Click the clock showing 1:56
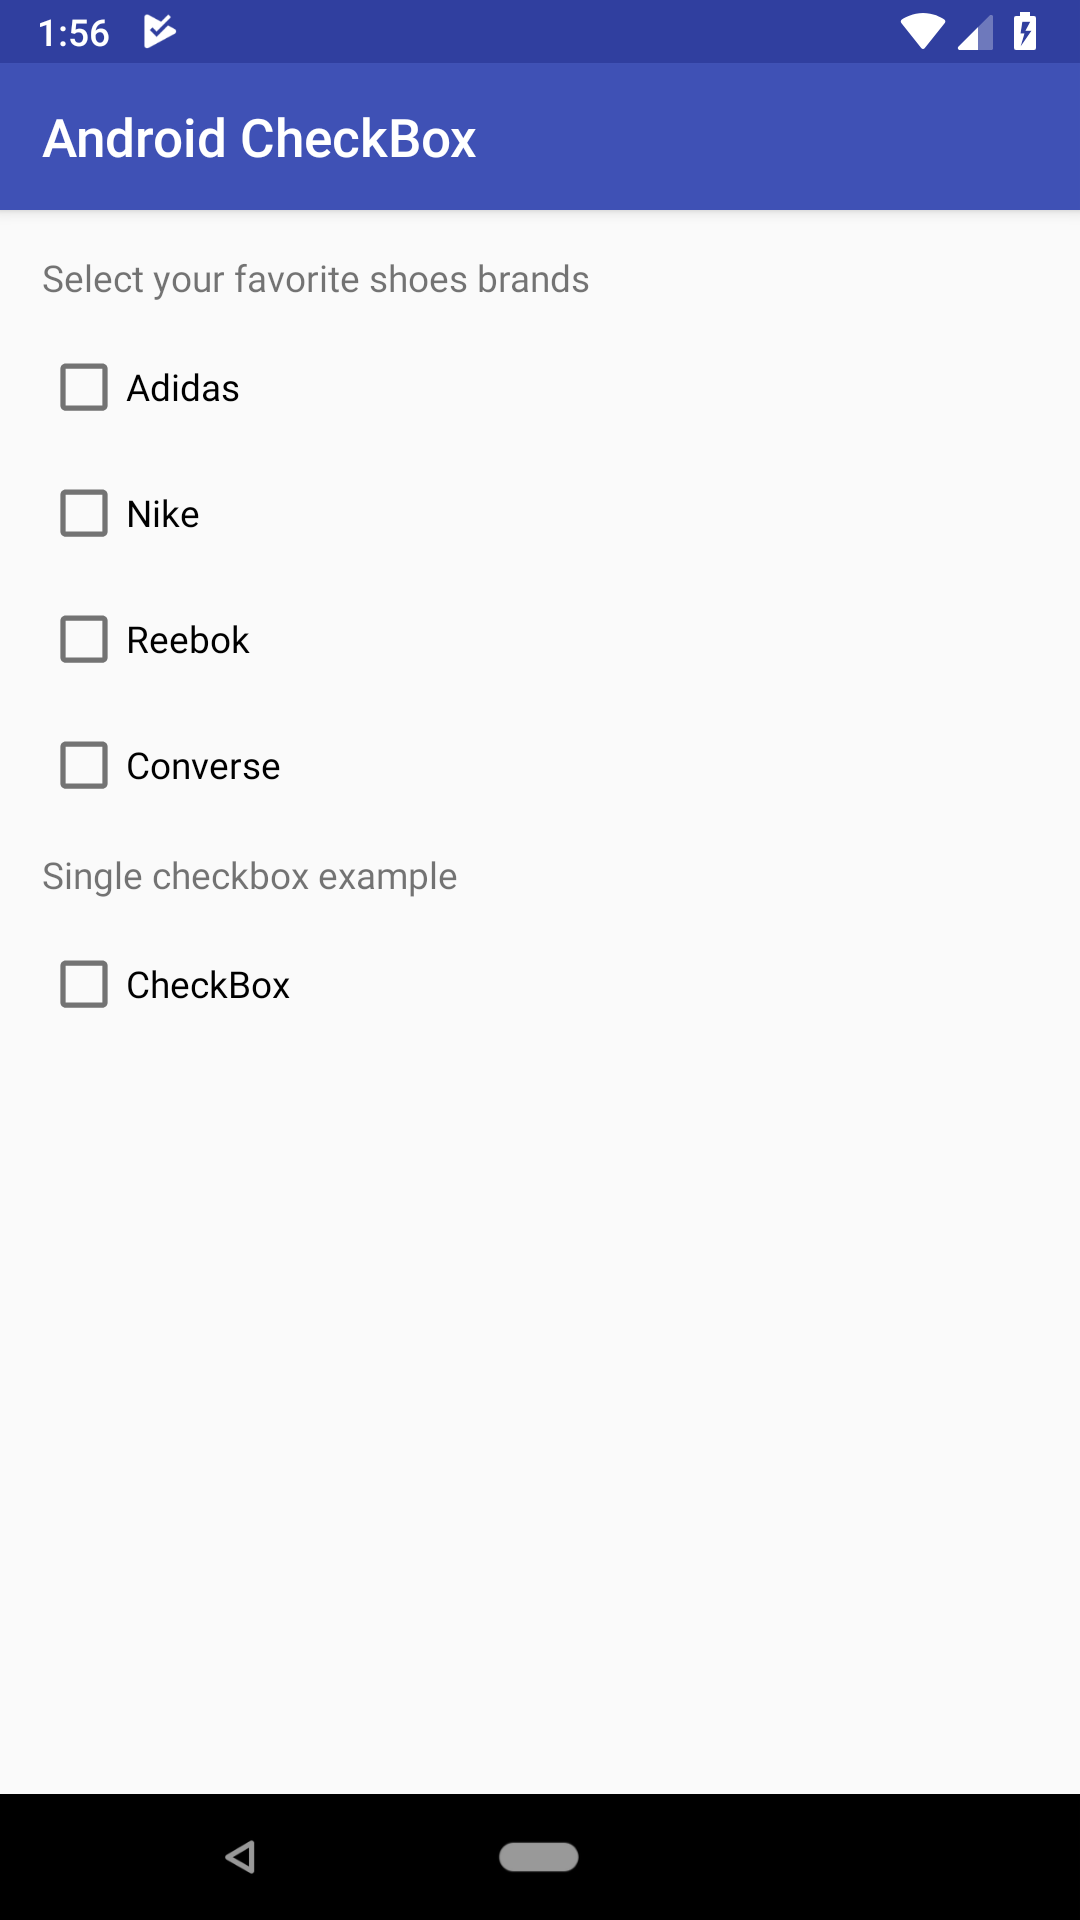Image resolution: width=1080 pixels, height=1920 pixels. (x=75, y=31)
